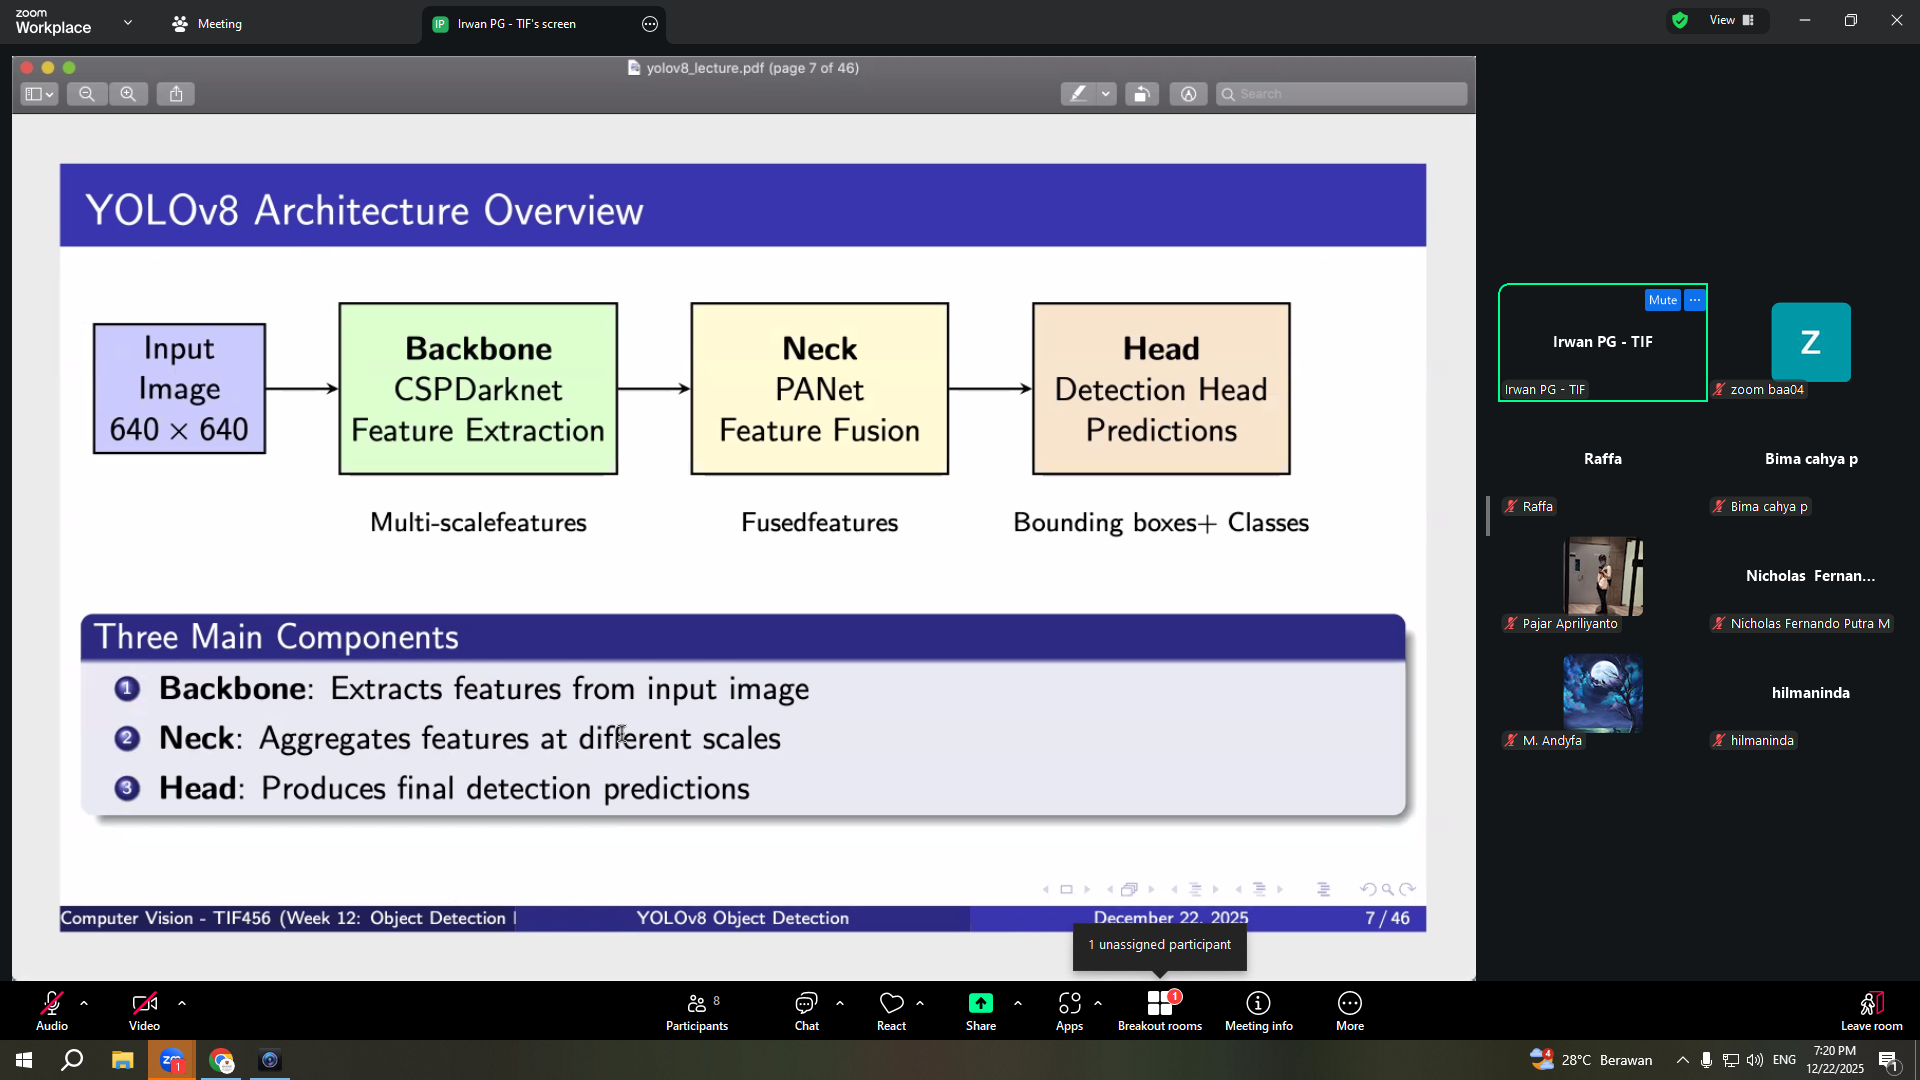The height and width of the screenshot is (1080, 1920).
Task: Toggle the microphone Audio button
Action: click(x=52, y=1011)
